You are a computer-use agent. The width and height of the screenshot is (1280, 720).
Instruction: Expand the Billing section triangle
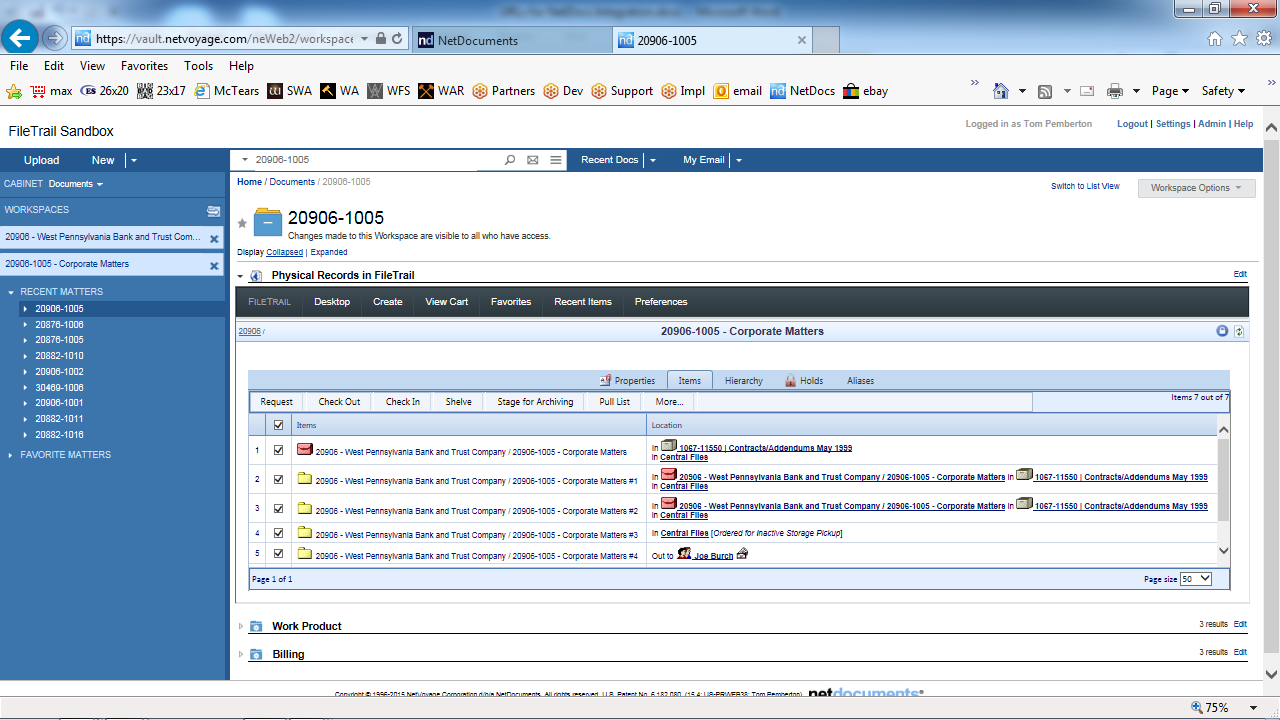[x=241, y=654]
